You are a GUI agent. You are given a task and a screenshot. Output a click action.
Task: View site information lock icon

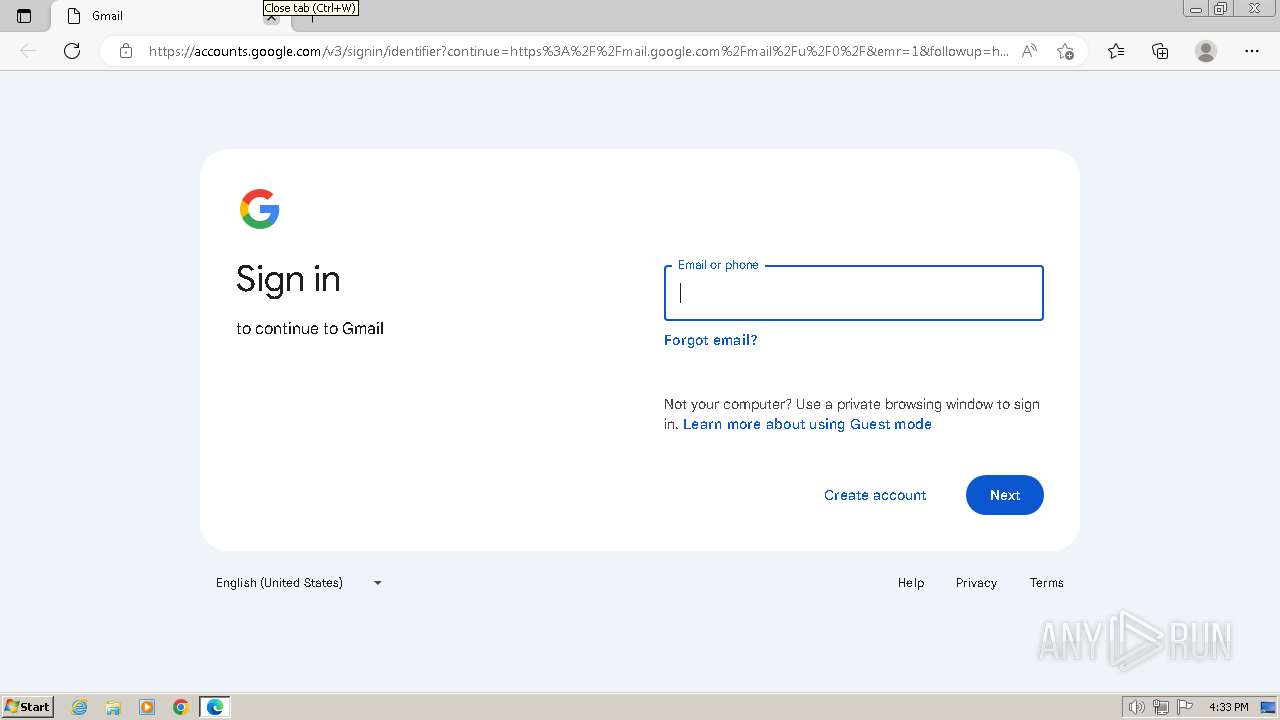126,51
